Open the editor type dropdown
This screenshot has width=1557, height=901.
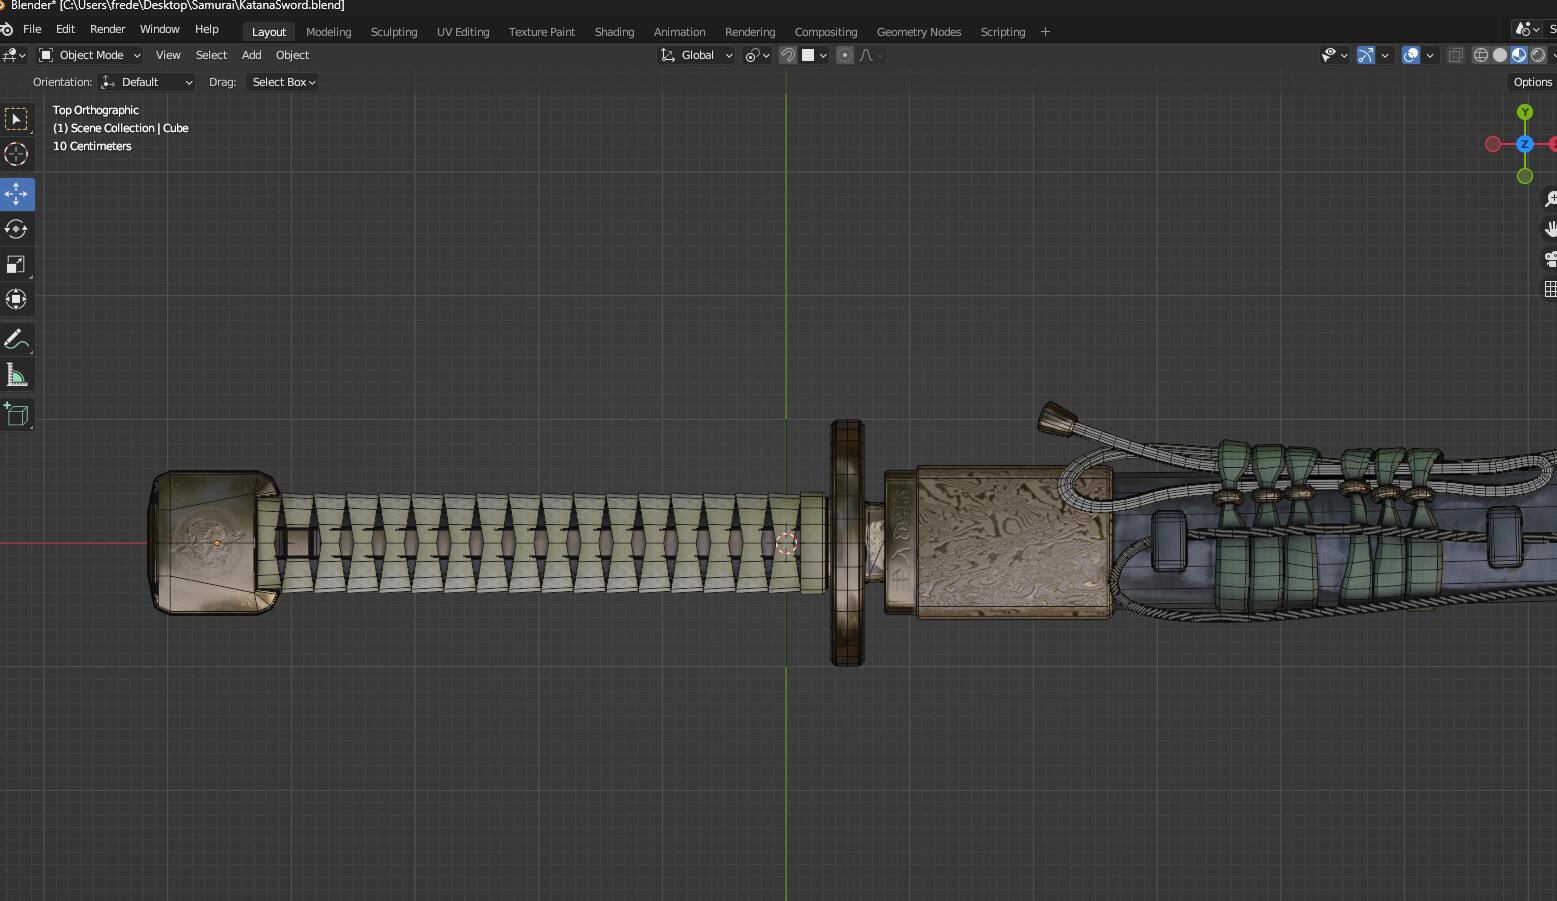(14, 55)
